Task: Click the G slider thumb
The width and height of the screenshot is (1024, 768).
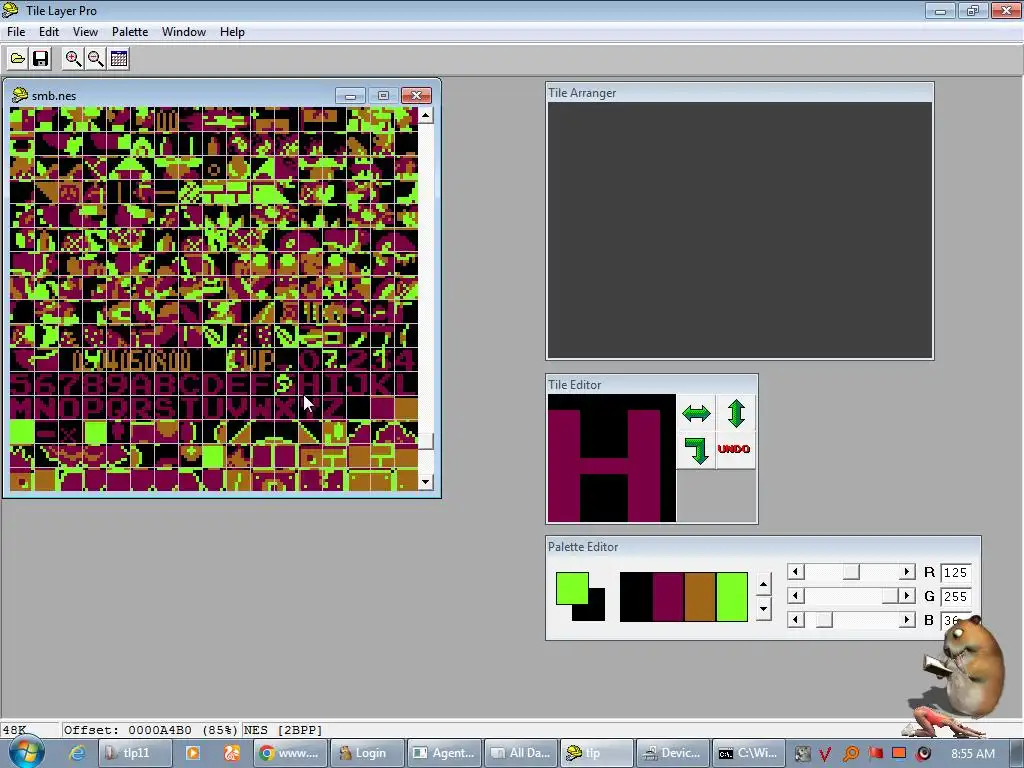Action: [x=889, y=596]
